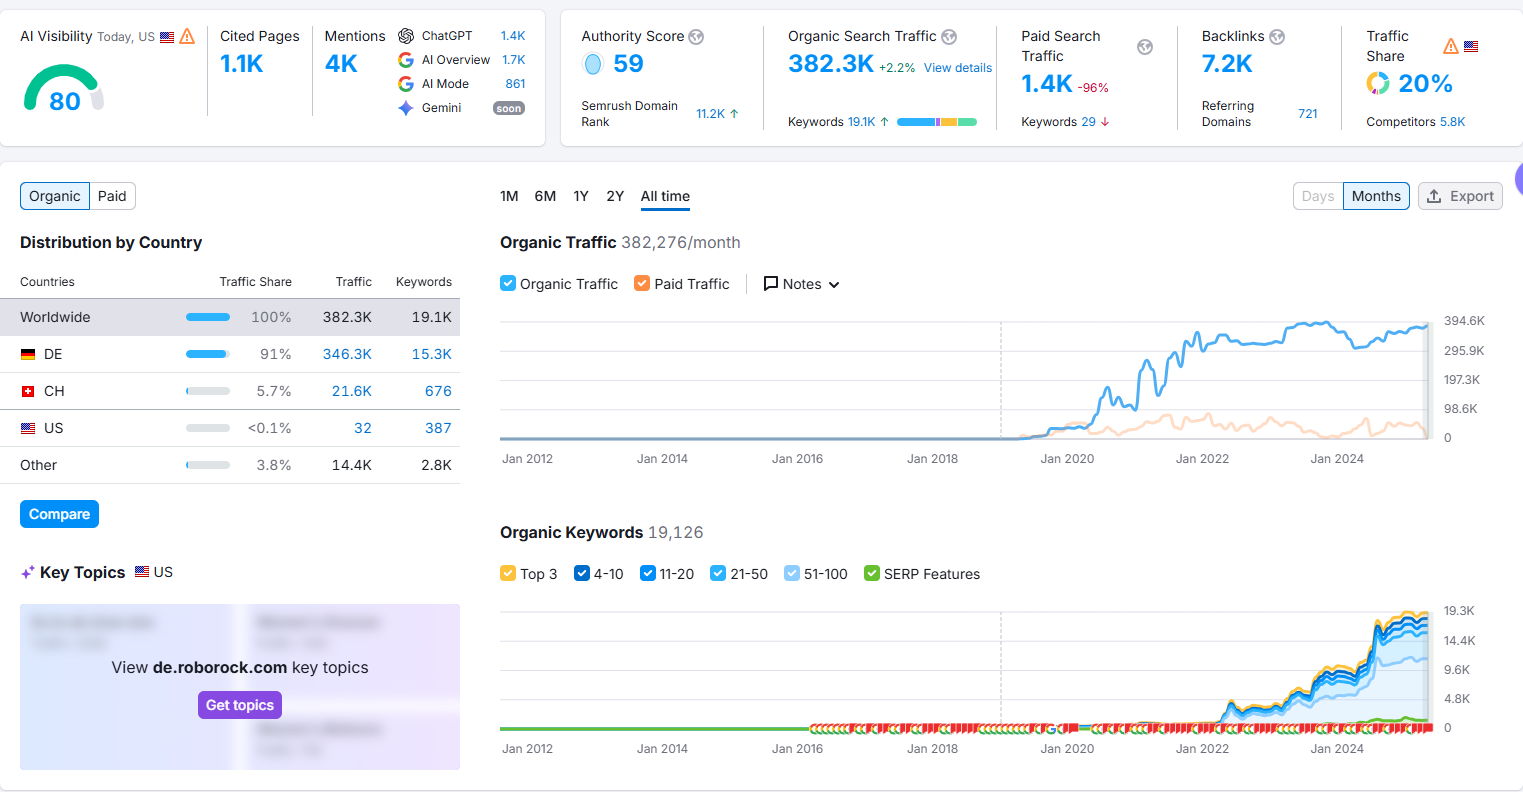The width and height of the screenshot is (1523, 792).
Task: Click the Get topics button
Action: (240, 705)
